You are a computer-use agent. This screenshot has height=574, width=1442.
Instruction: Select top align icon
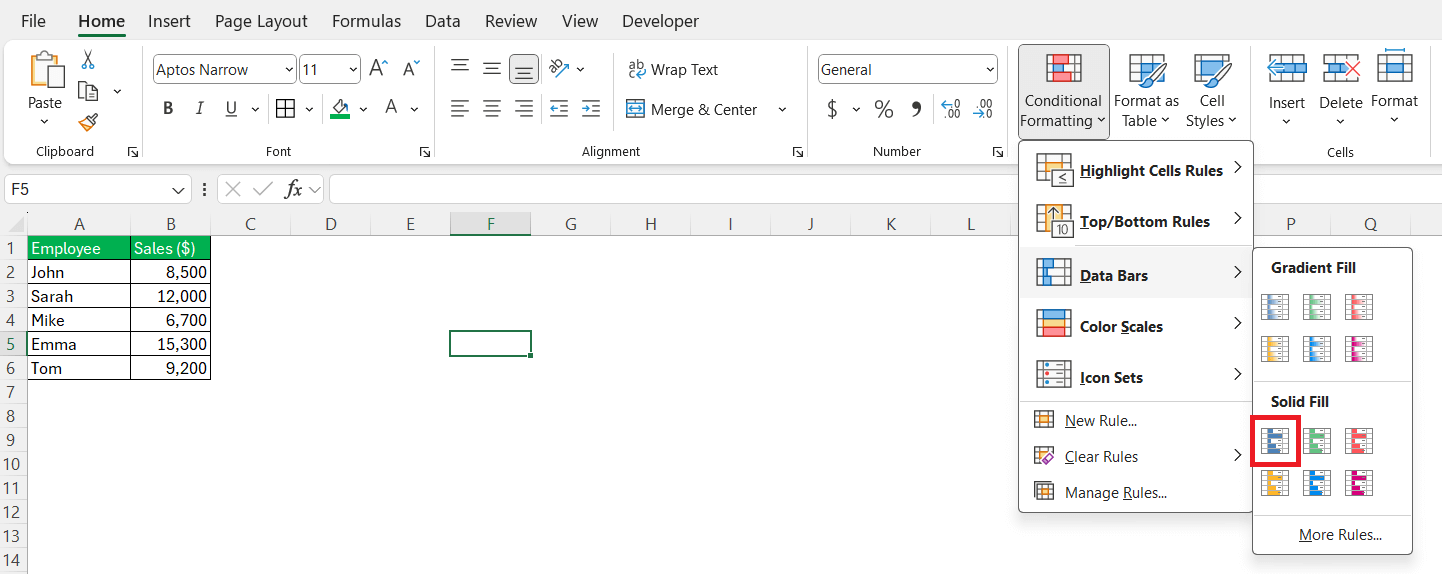click(460, 68)
